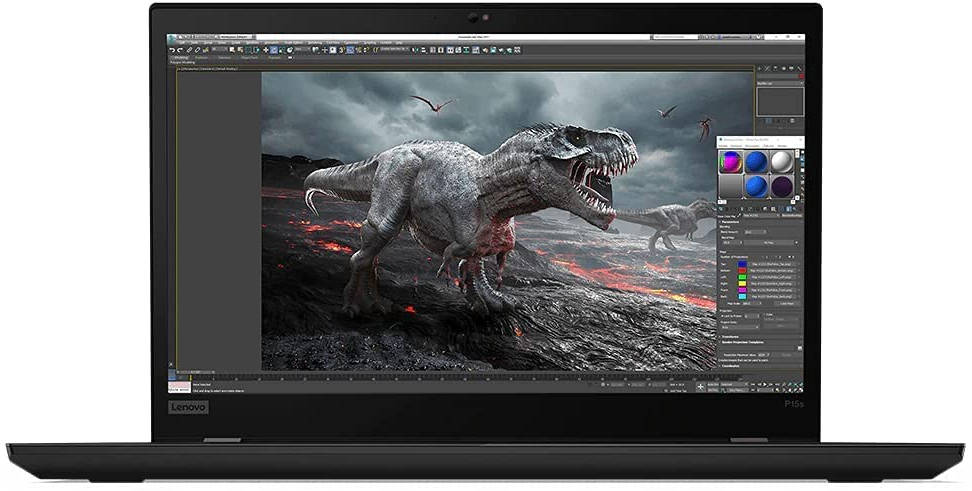This screenshot has height=491, width=972.
Task: Click the Mirror tool icon
Action: (414, 50)
